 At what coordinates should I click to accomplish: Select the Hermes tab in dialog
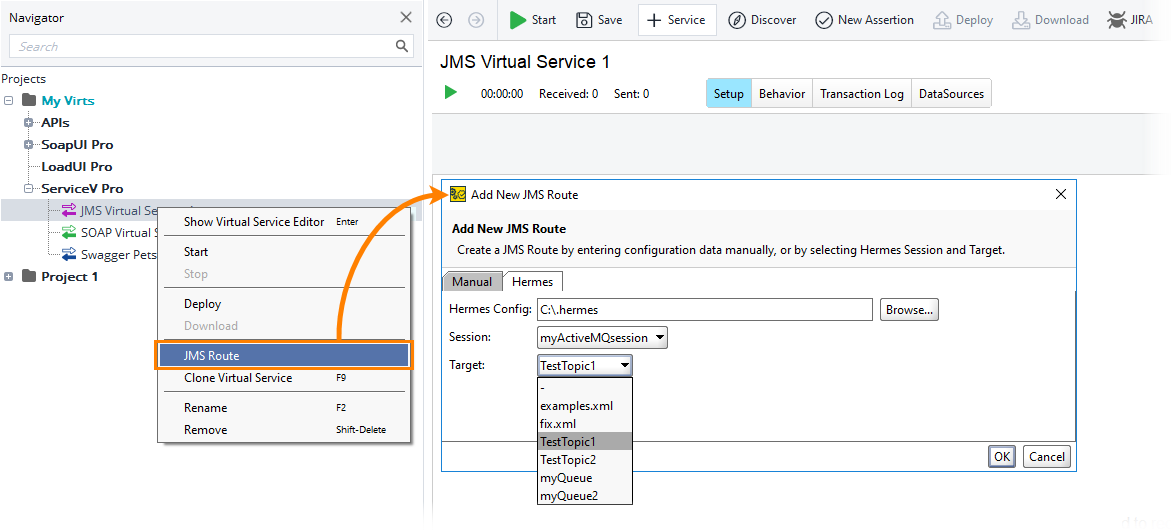532,281
